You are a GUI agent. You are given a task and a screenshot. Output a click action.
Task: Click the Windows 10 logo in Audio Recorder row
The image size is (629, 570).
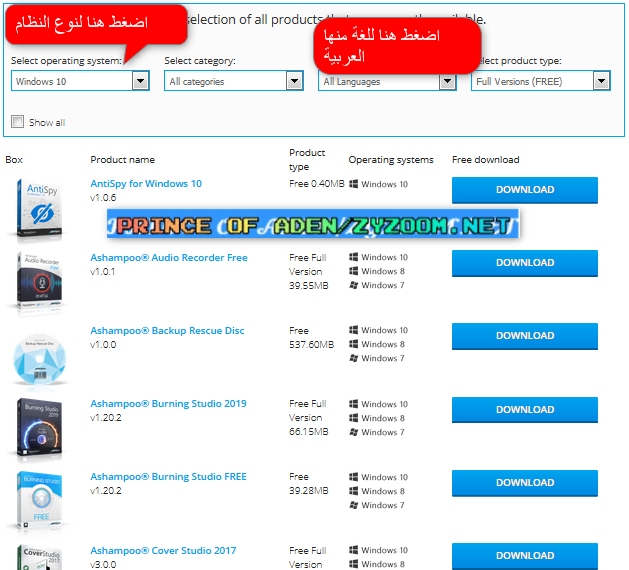point(353,257)
